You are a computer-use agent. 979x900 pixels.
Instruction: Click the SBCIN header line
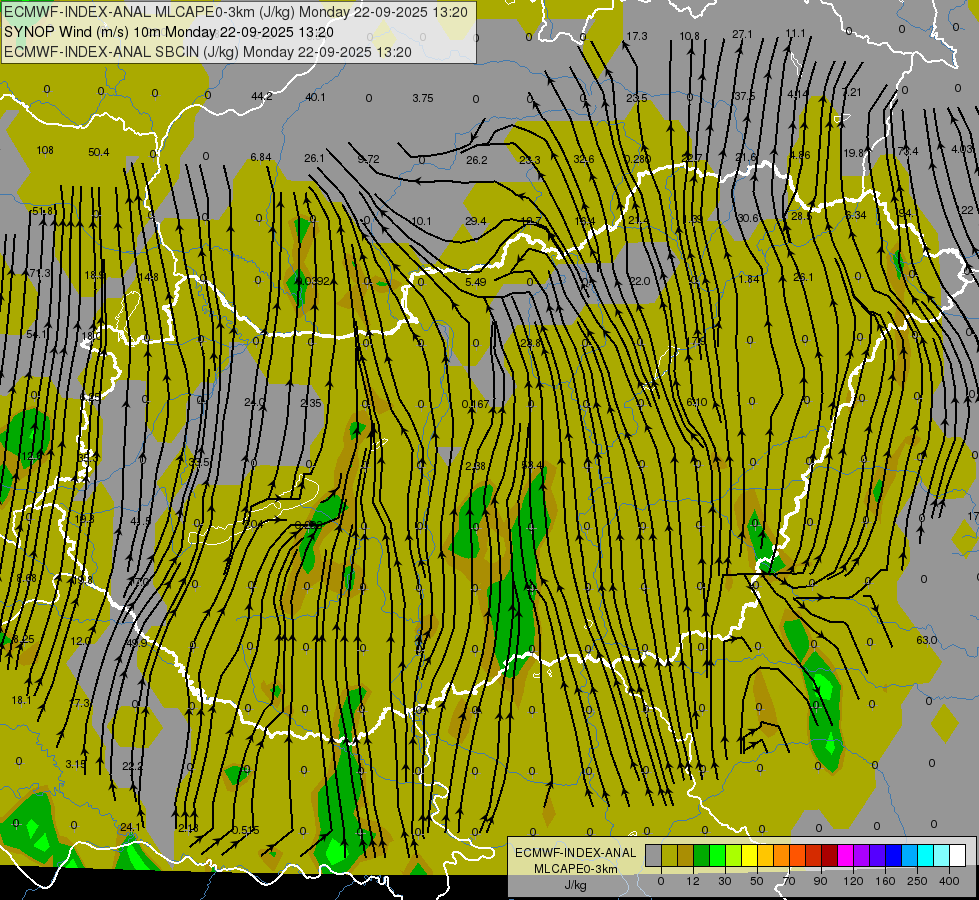pyautogui.click(x=208, y=52)
